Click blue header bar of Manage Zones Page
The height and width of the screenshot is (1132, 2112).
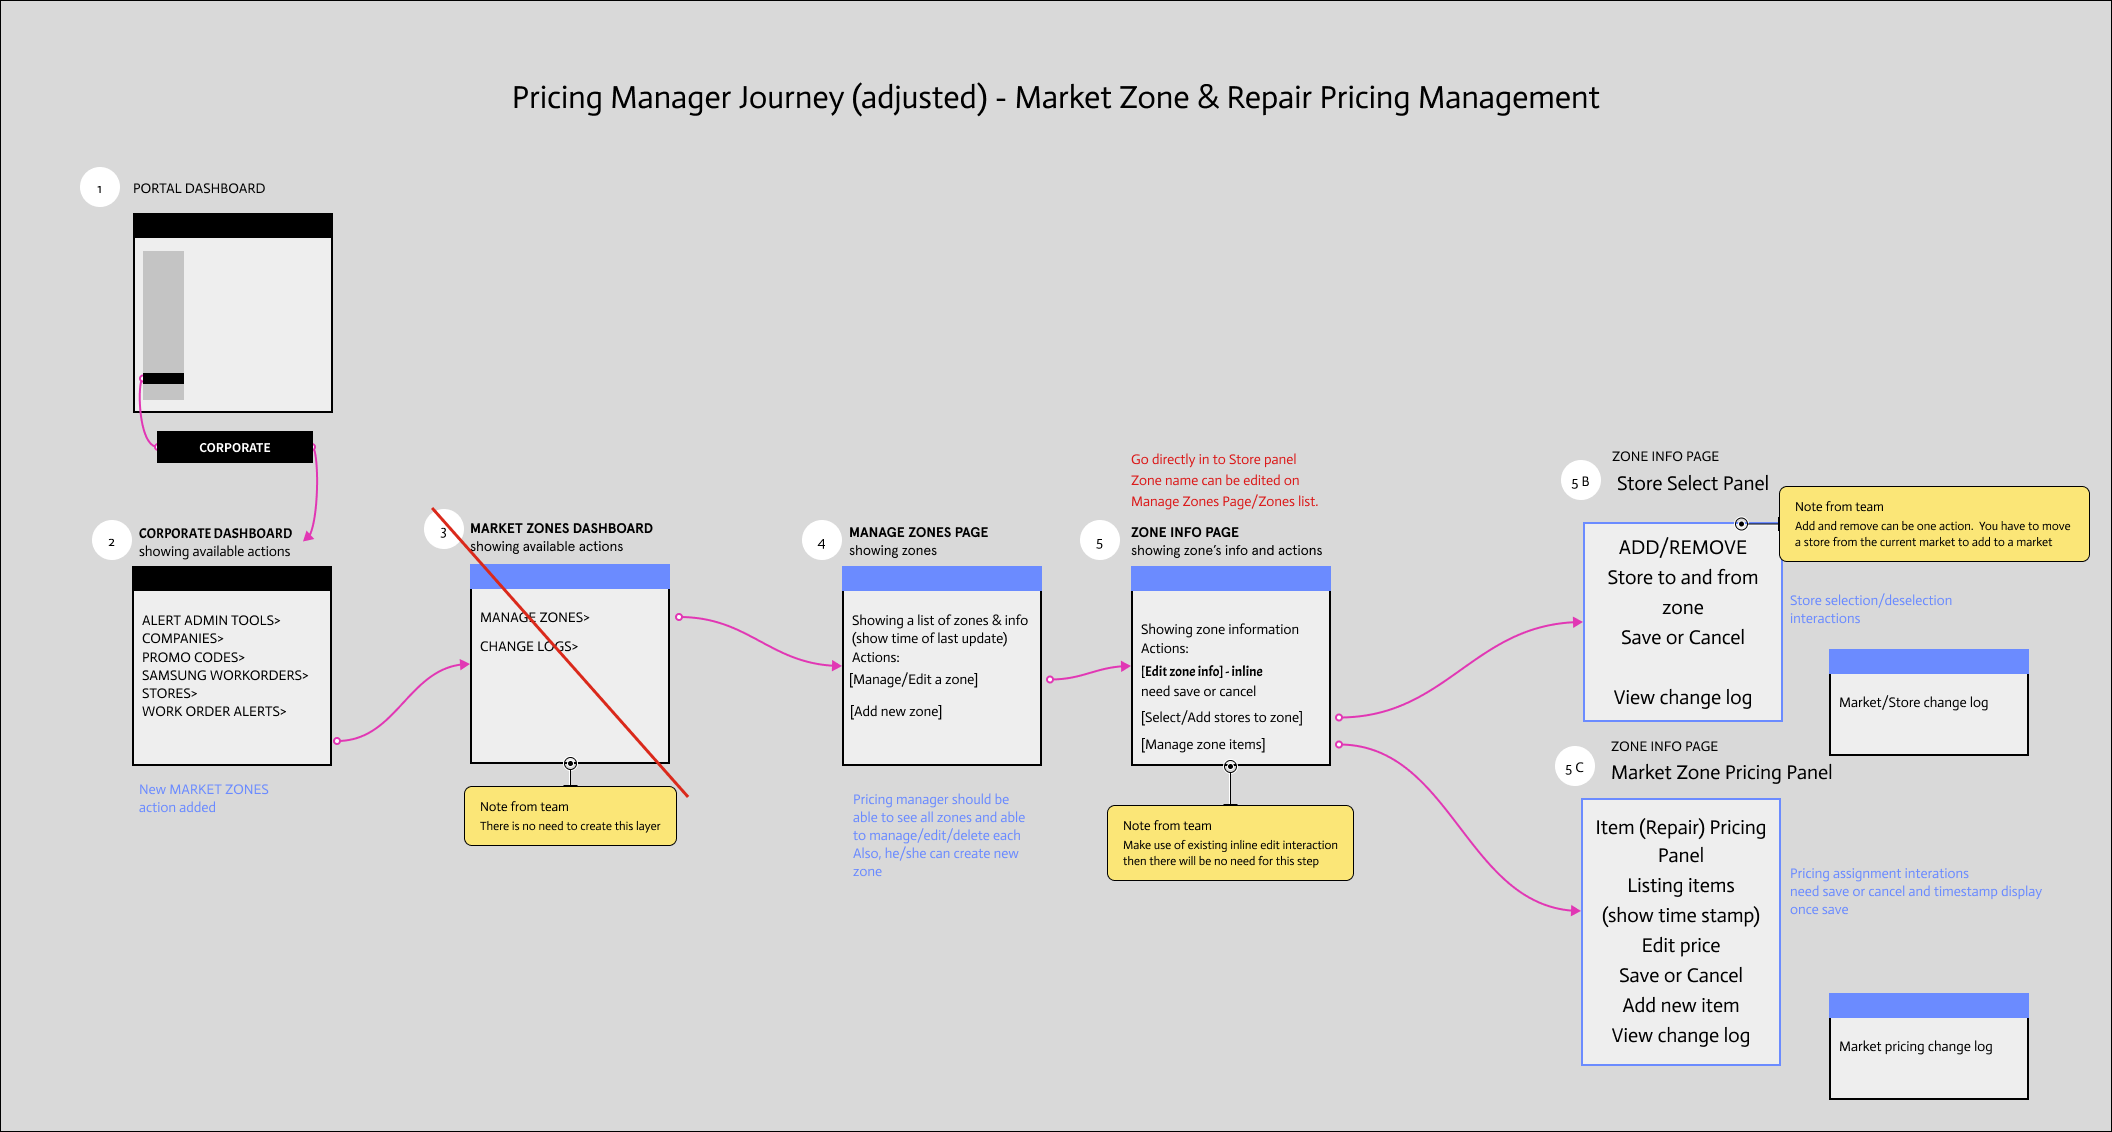pyautogui.click(x=941, y=578)
